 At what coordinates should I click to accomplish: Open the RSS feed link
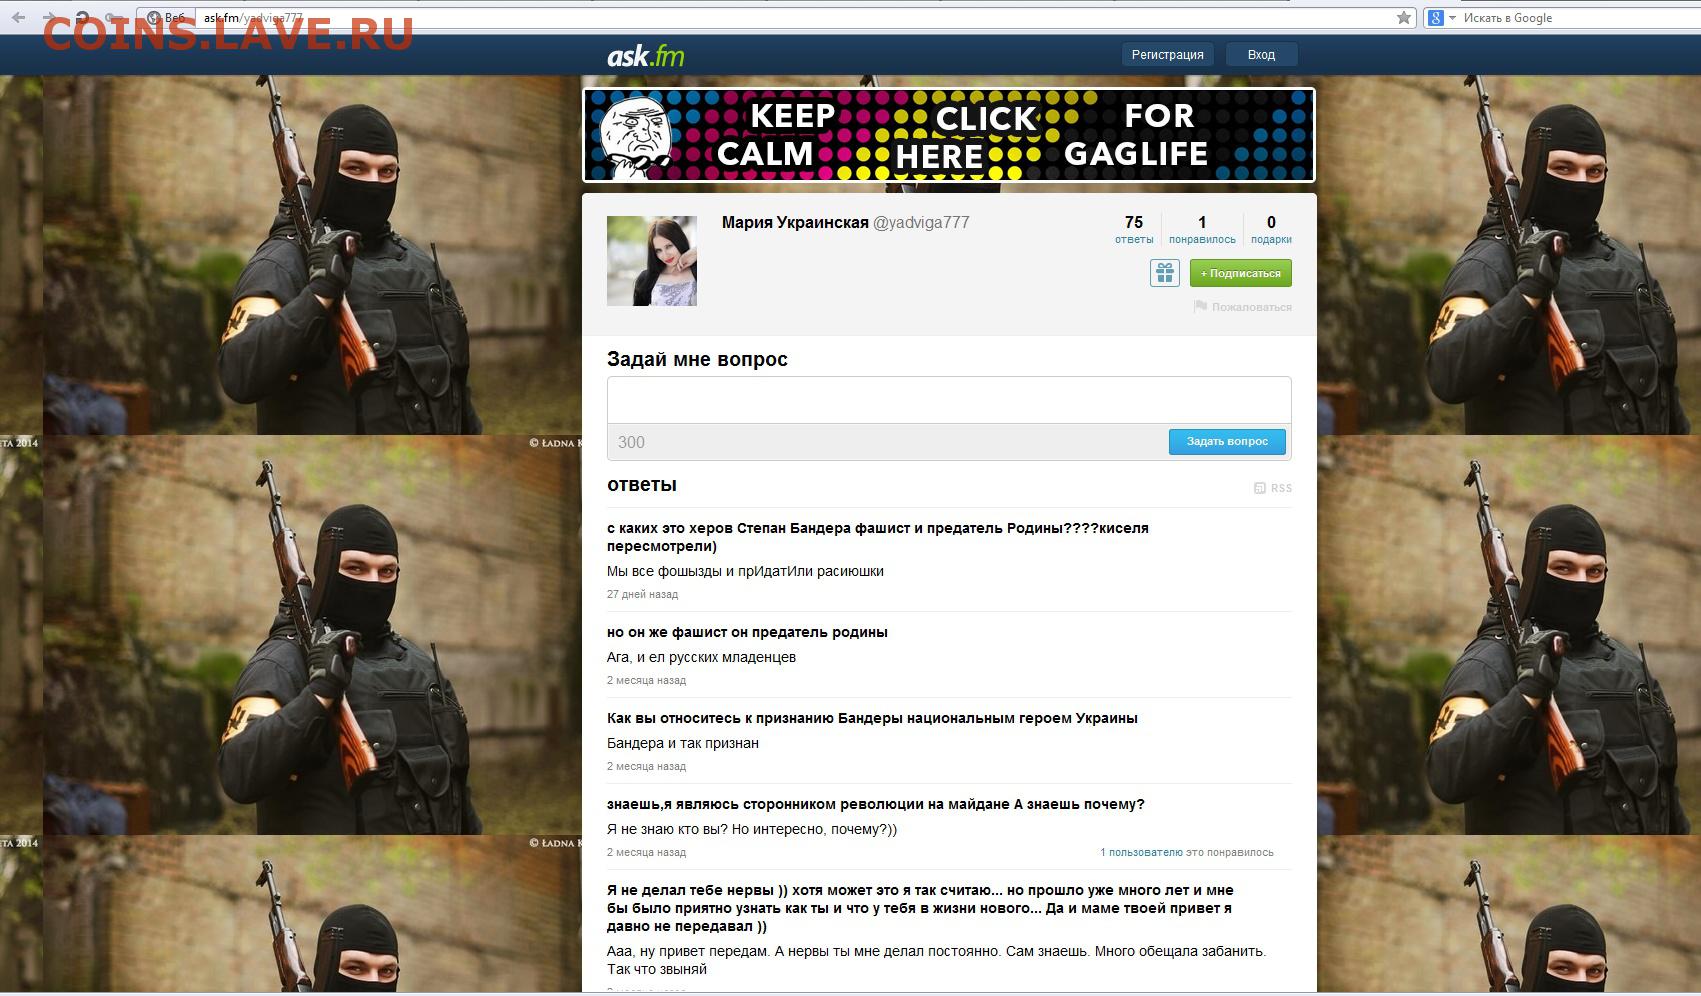pyautogui.click(x=1273, y=488)
